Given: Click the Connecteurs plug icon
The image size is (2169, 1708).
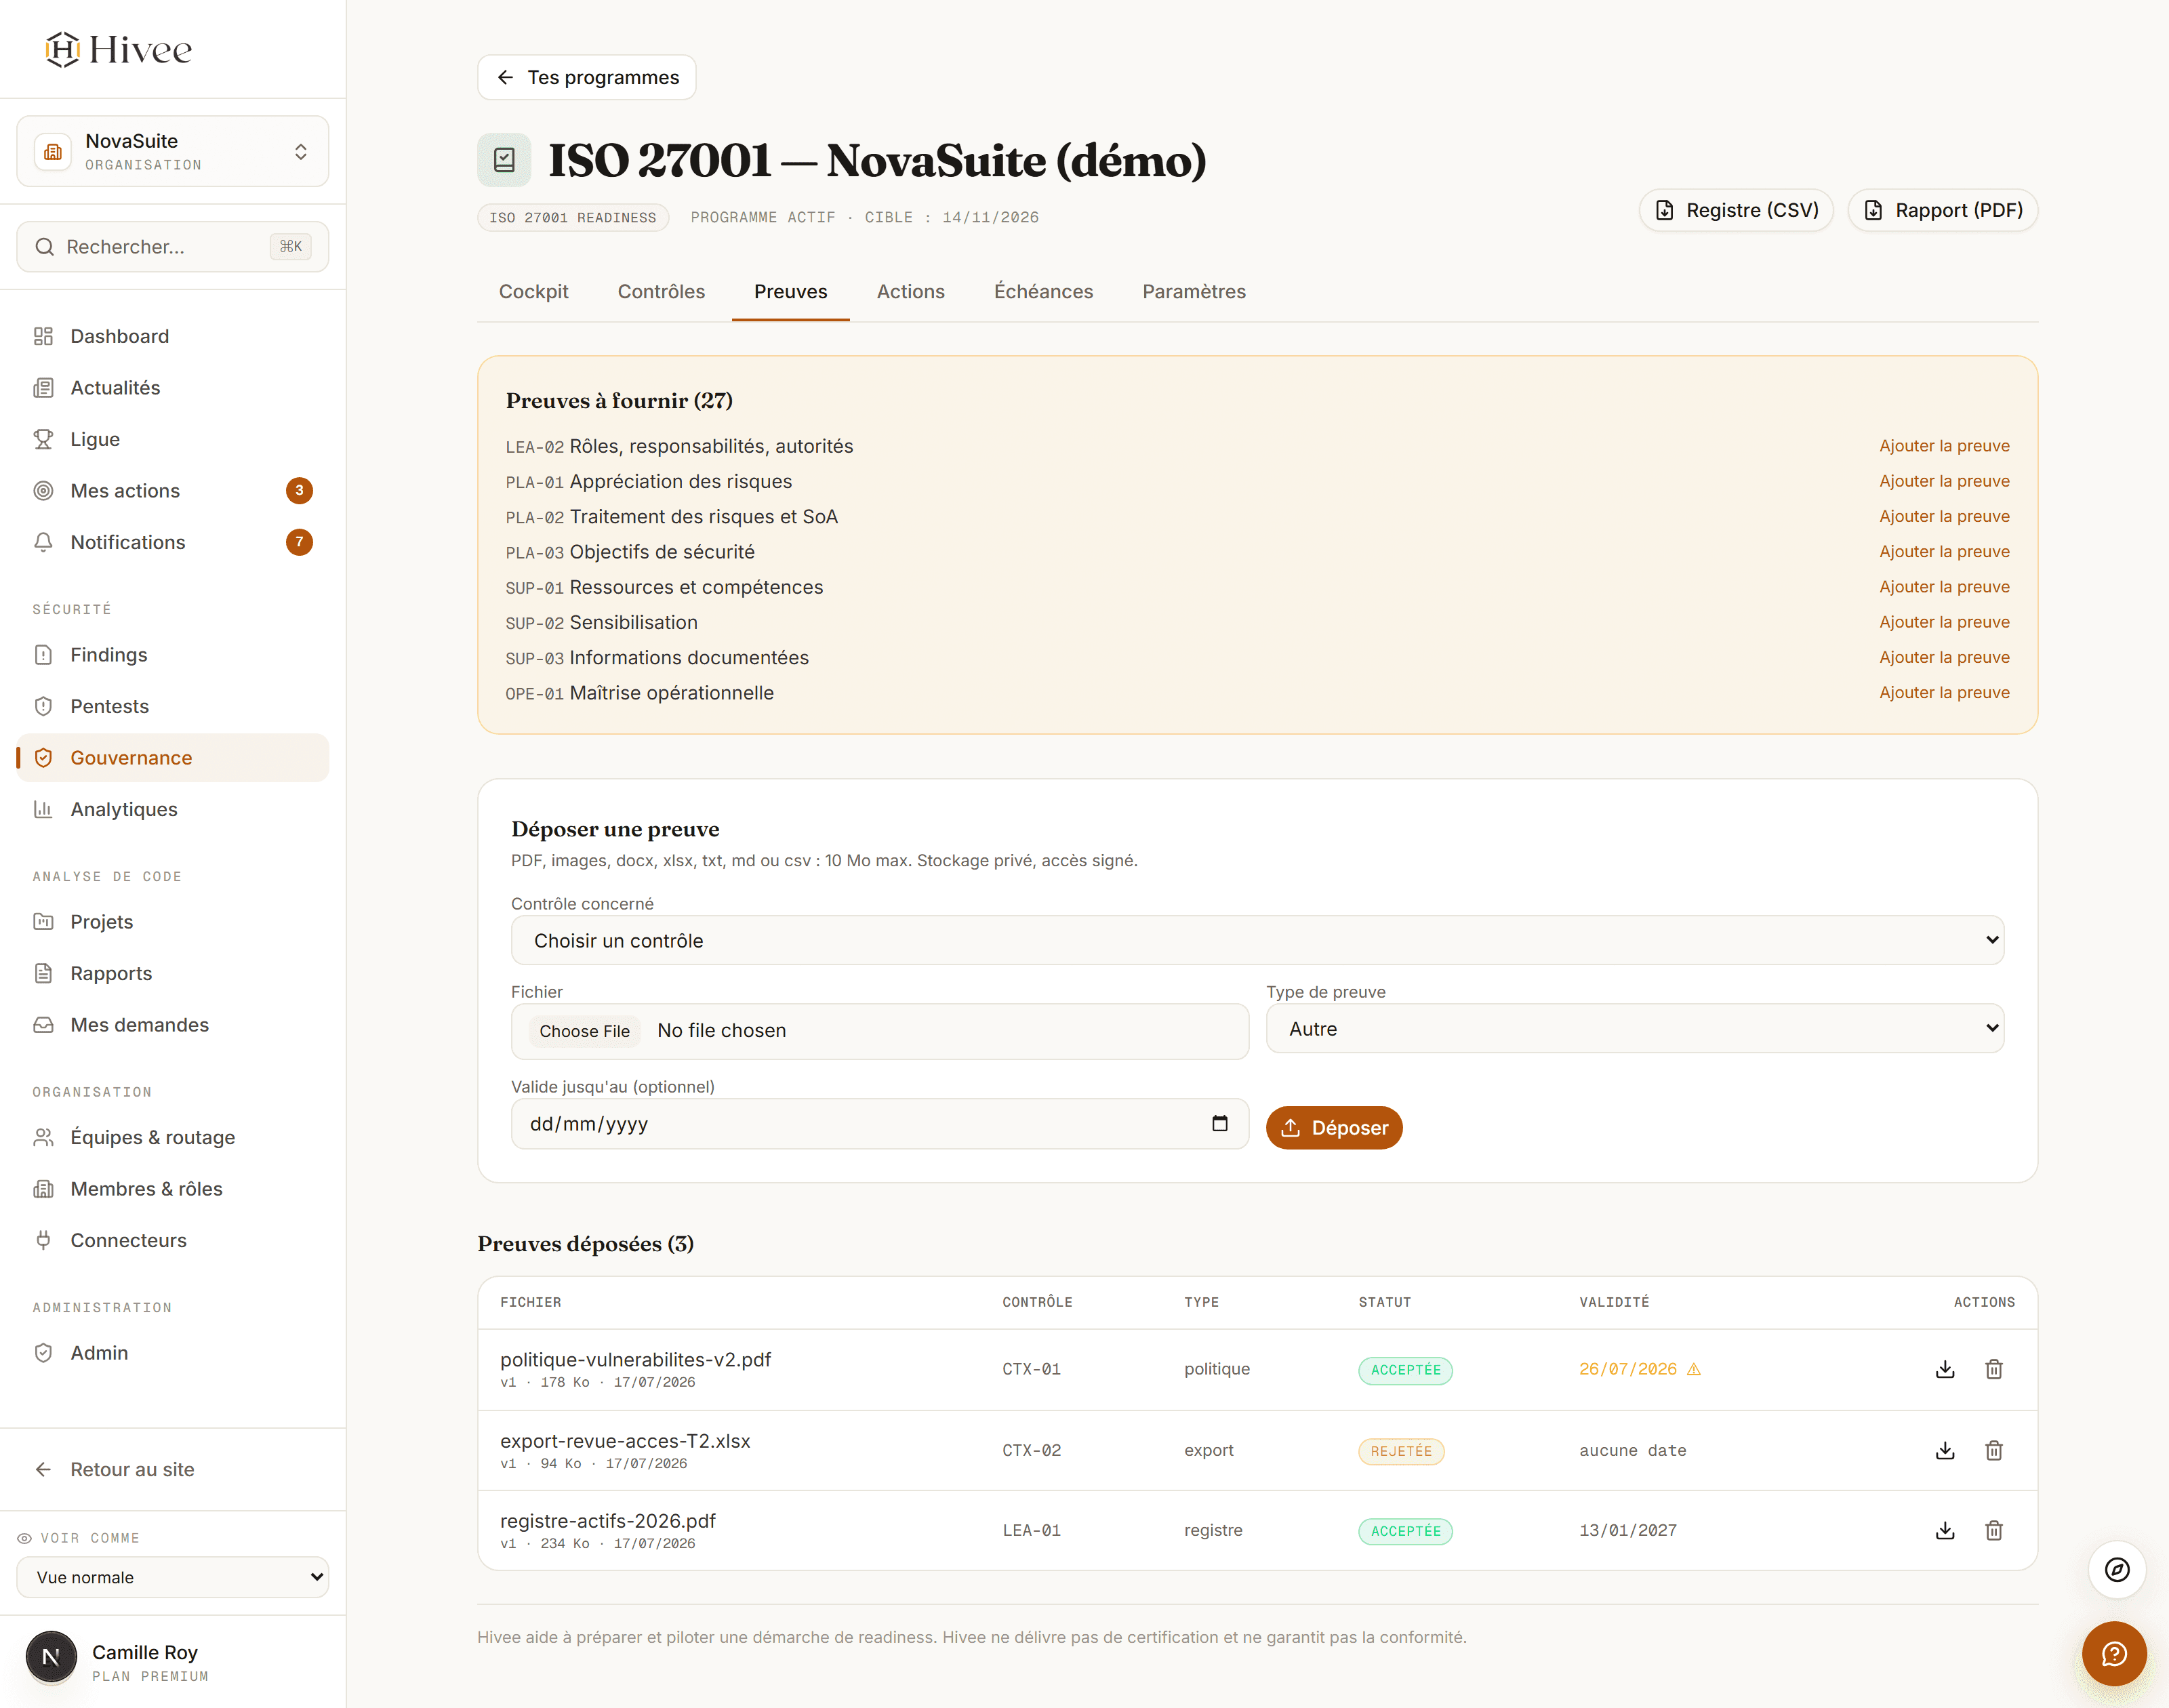Looking at the screenshot, I should tap(43, 1240).
